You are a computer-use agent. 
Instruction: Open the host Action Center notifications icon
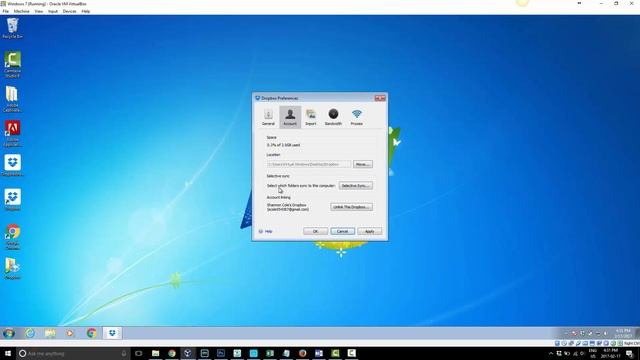pyautogui.click(x=630, y=353)
